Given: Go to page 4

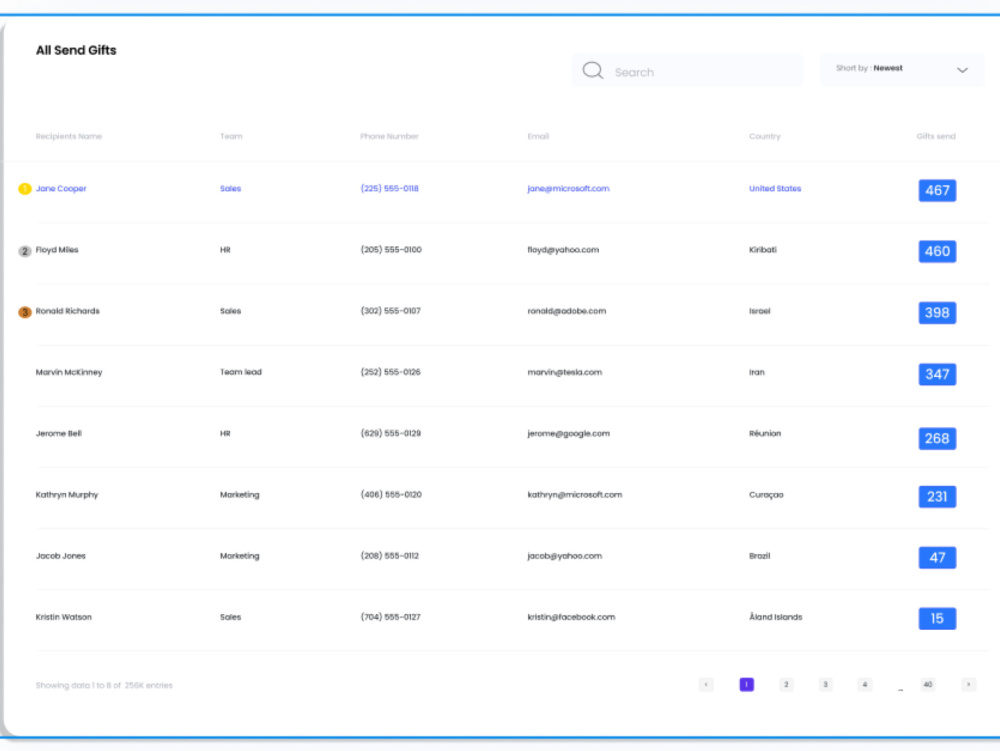Looking at the screenshot, I should click(x=865, y=685).
